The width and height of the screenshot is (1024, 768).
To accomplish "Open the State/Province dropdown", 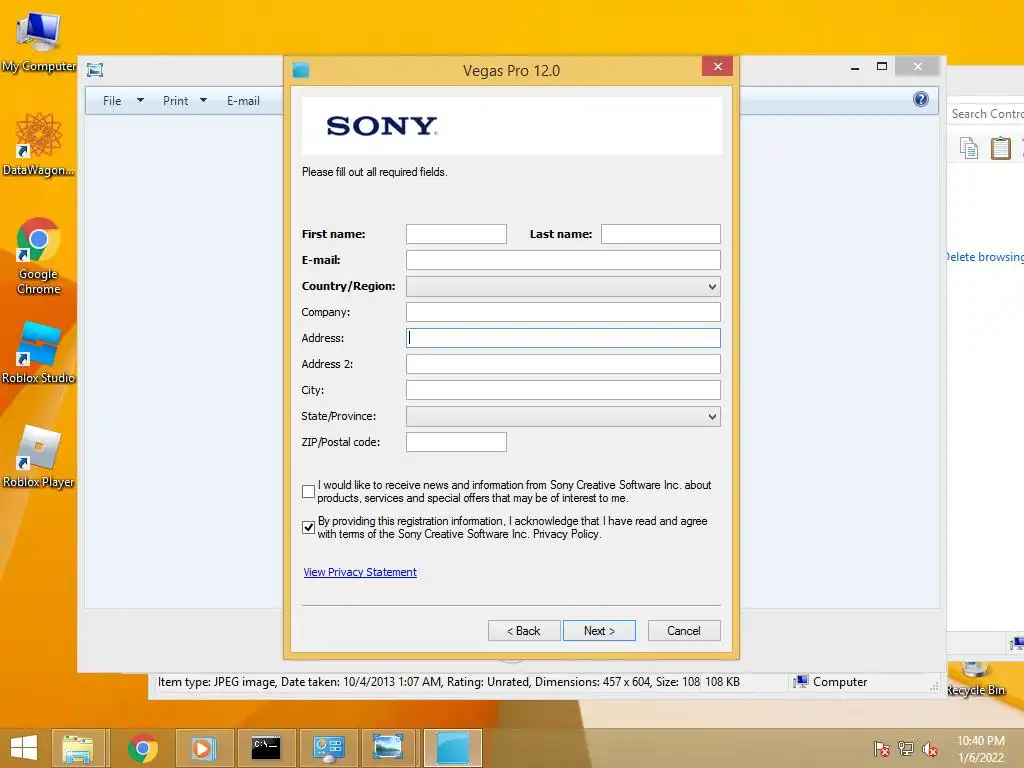I will point(563,416).
